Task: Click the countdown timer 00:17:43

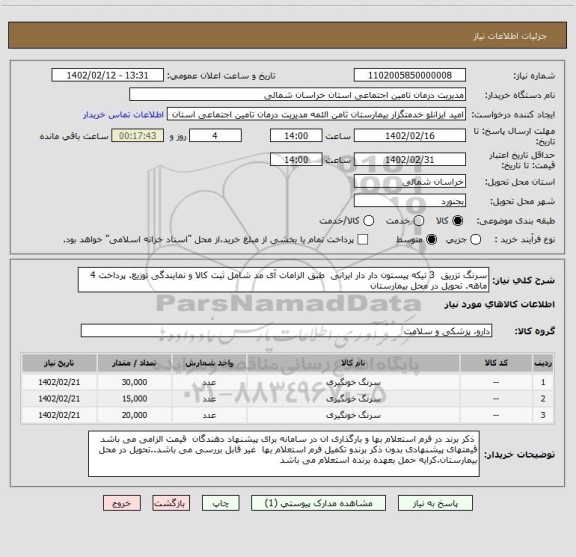Action: tap(138, 136)
